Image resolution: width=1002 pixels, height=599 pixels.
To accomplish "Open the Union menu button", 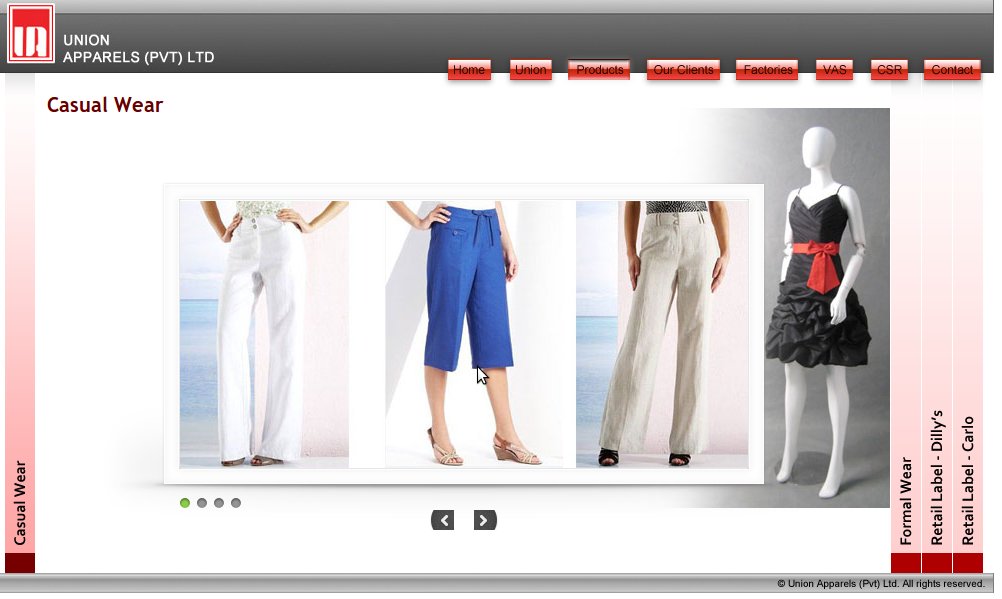I will [530, 70].
